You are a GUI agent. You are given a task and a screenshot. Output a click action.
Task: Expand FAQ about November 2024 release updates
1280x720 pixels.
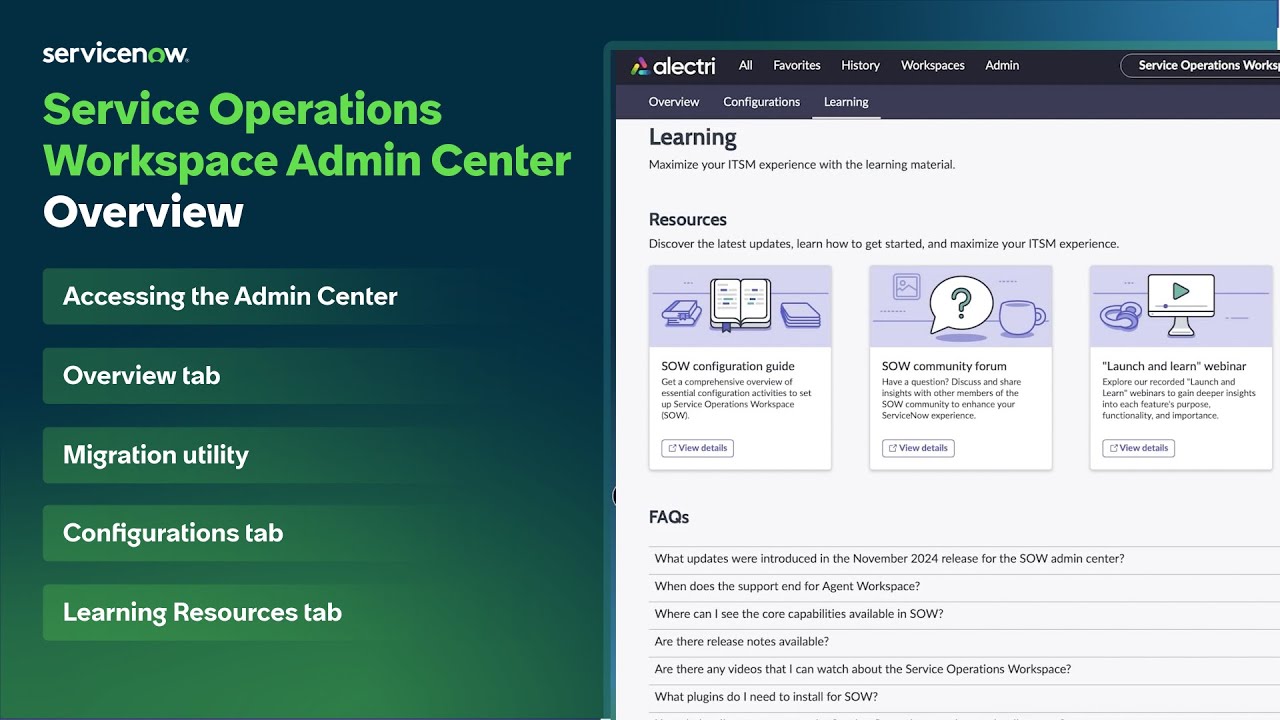(x=964, y=559)
